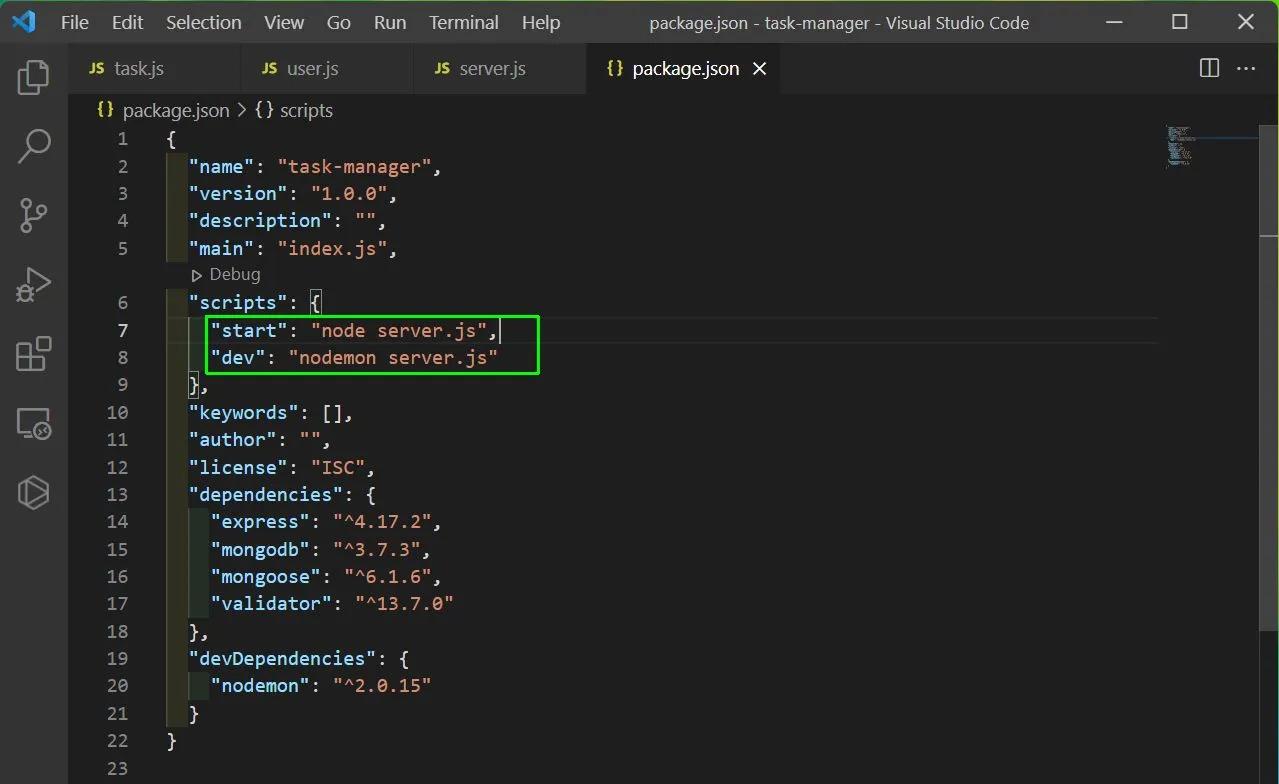Open the Edit menu
This screenshot has height=784, width=1279.
128,22
